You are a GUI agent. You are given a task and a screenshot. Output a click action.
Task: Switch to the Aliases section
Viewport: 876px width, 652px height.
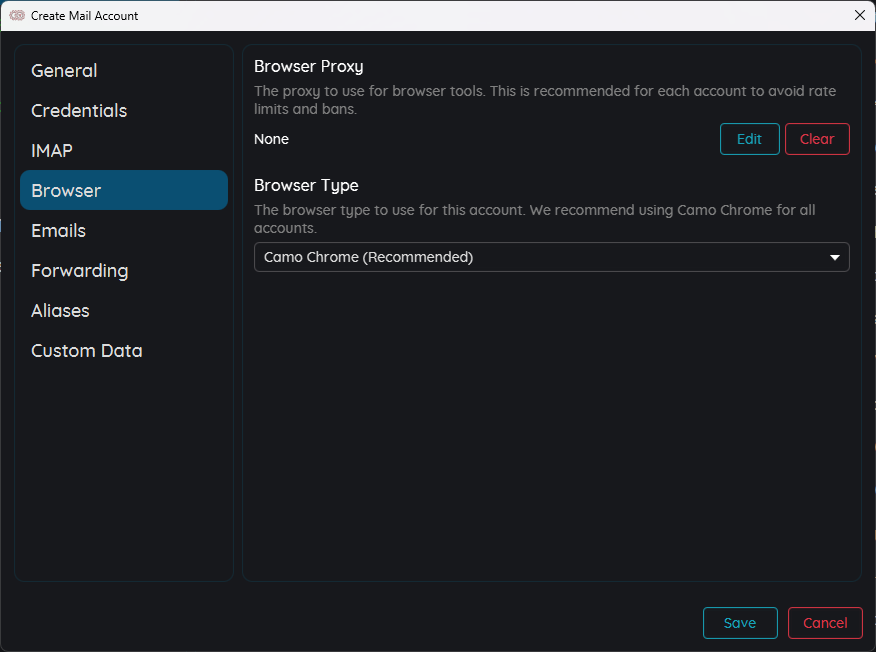point(123,311)
